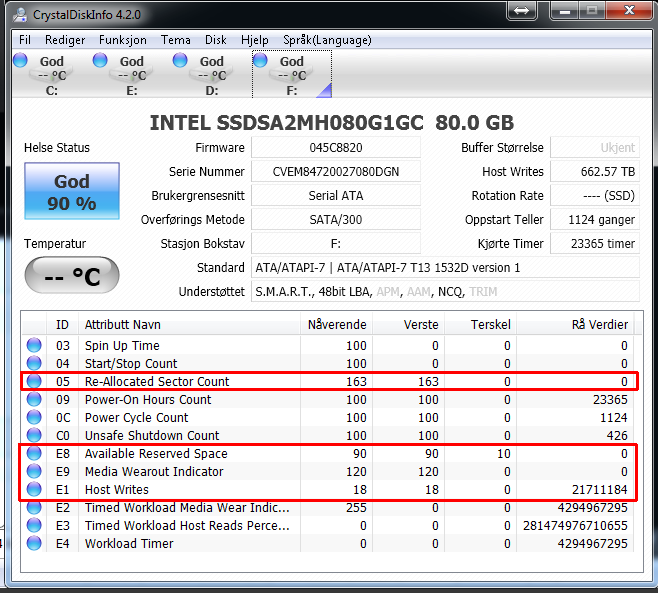Select the Workload Timer row name
Screen dimensions: 658x593
click(x=129, y=544)
